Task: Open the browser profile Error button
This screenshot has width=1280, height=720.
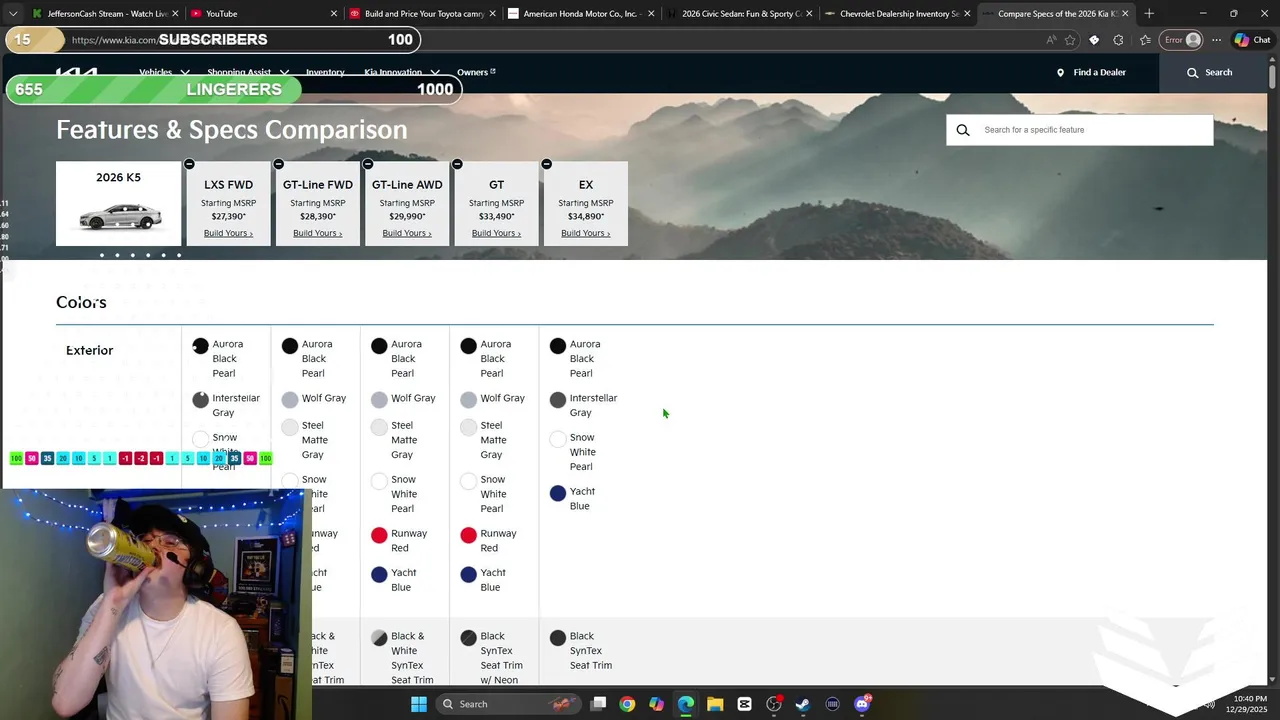Action: (x=1181, y=40)
